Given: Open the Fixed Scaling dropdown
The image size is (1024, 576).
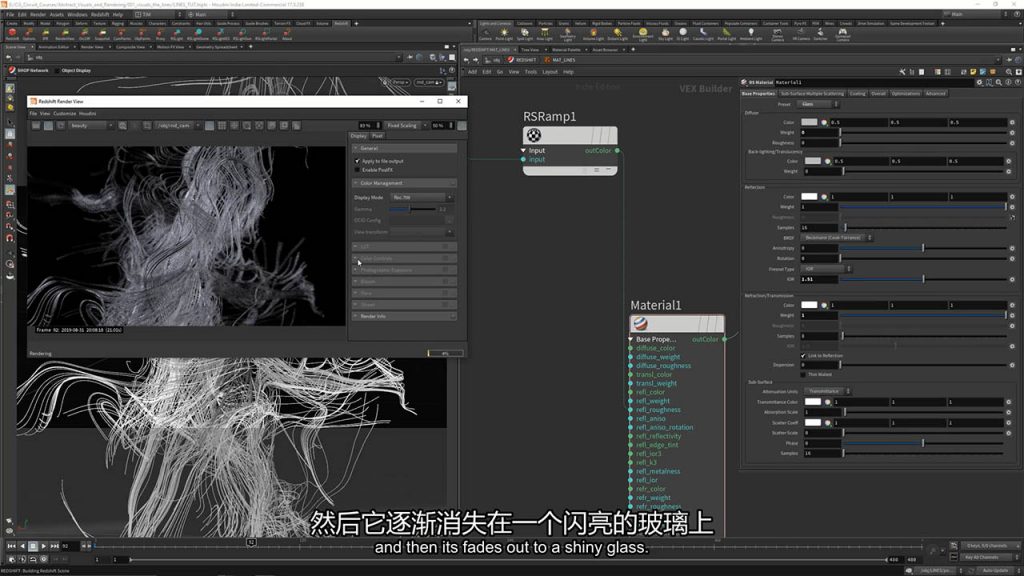Looking at the screenshot, I should pyautogui.click(x=406, y=125).
